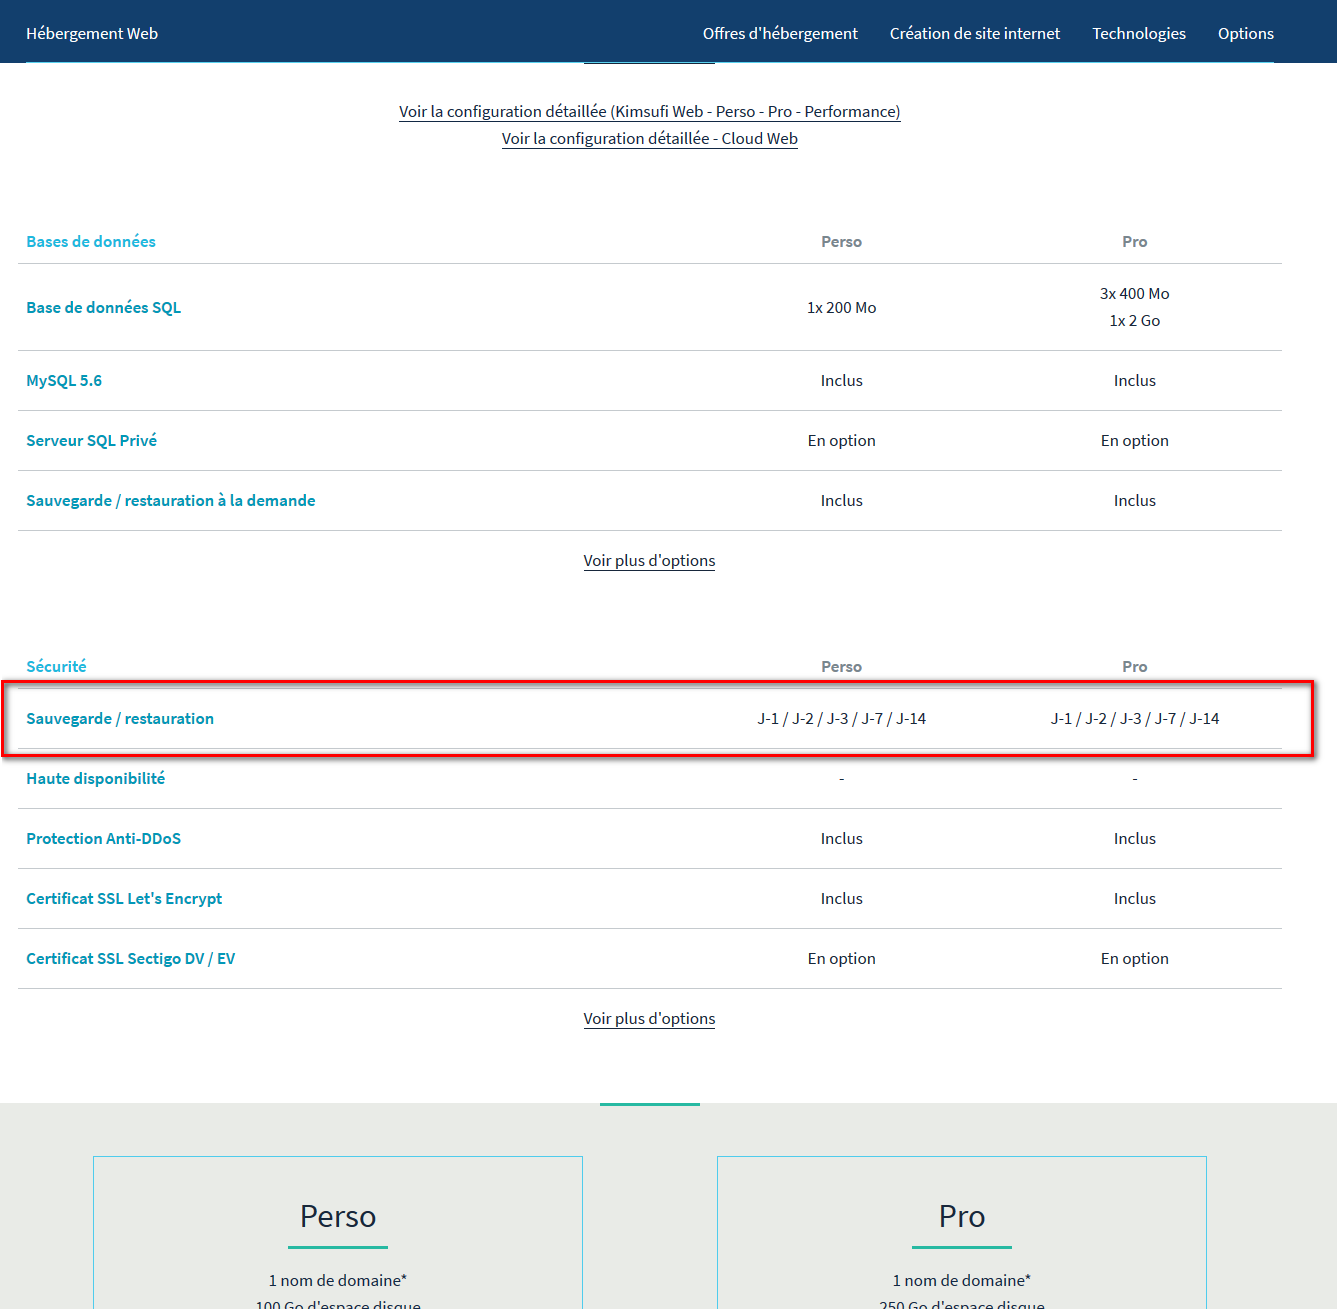Click the Pro column header in Sécurité table
Image resolution: width=1337 pixels, height=1309 pixels.
pyautogui.click(x=1135, y=666)
